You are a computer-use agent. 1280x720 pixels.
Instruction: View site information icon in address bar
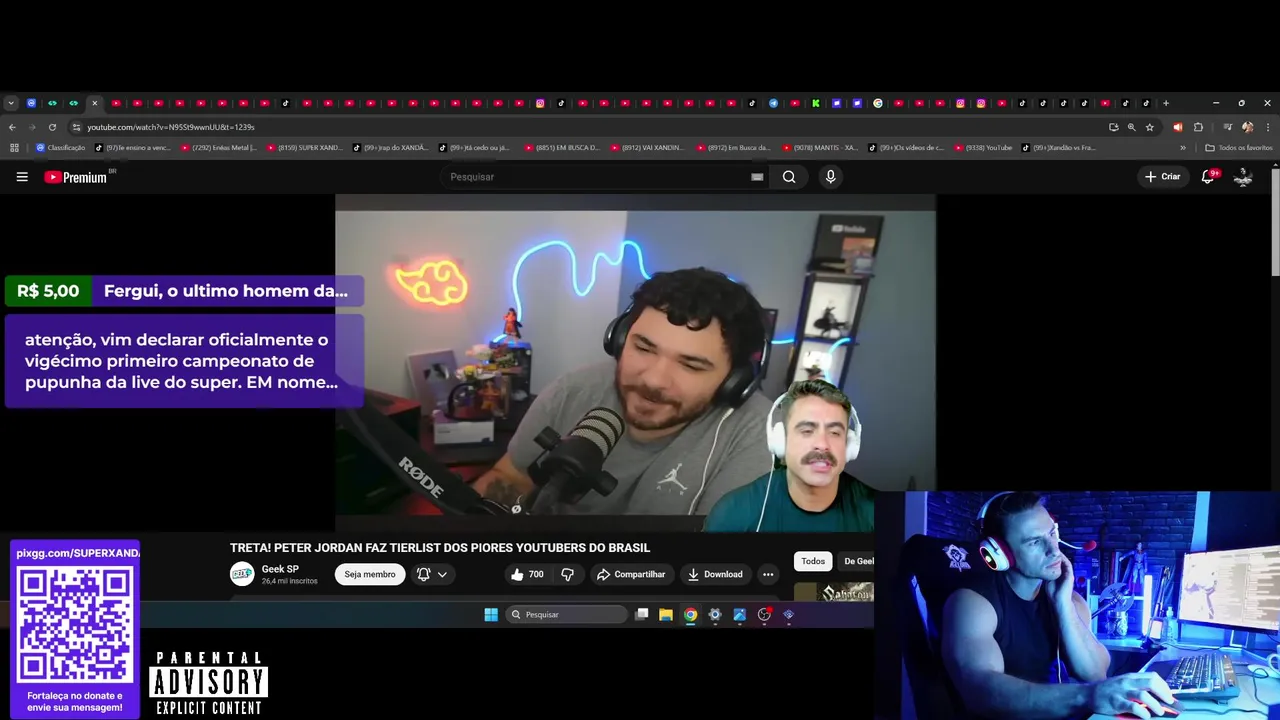click(76, 127)
